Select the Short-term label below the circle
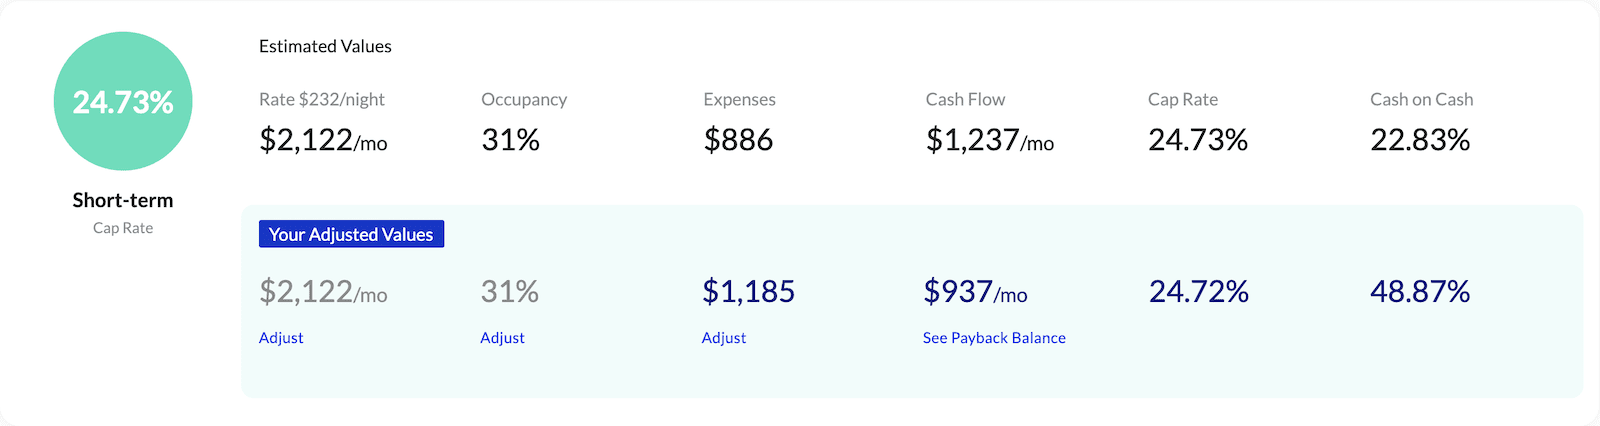 [x=123, y=200]
